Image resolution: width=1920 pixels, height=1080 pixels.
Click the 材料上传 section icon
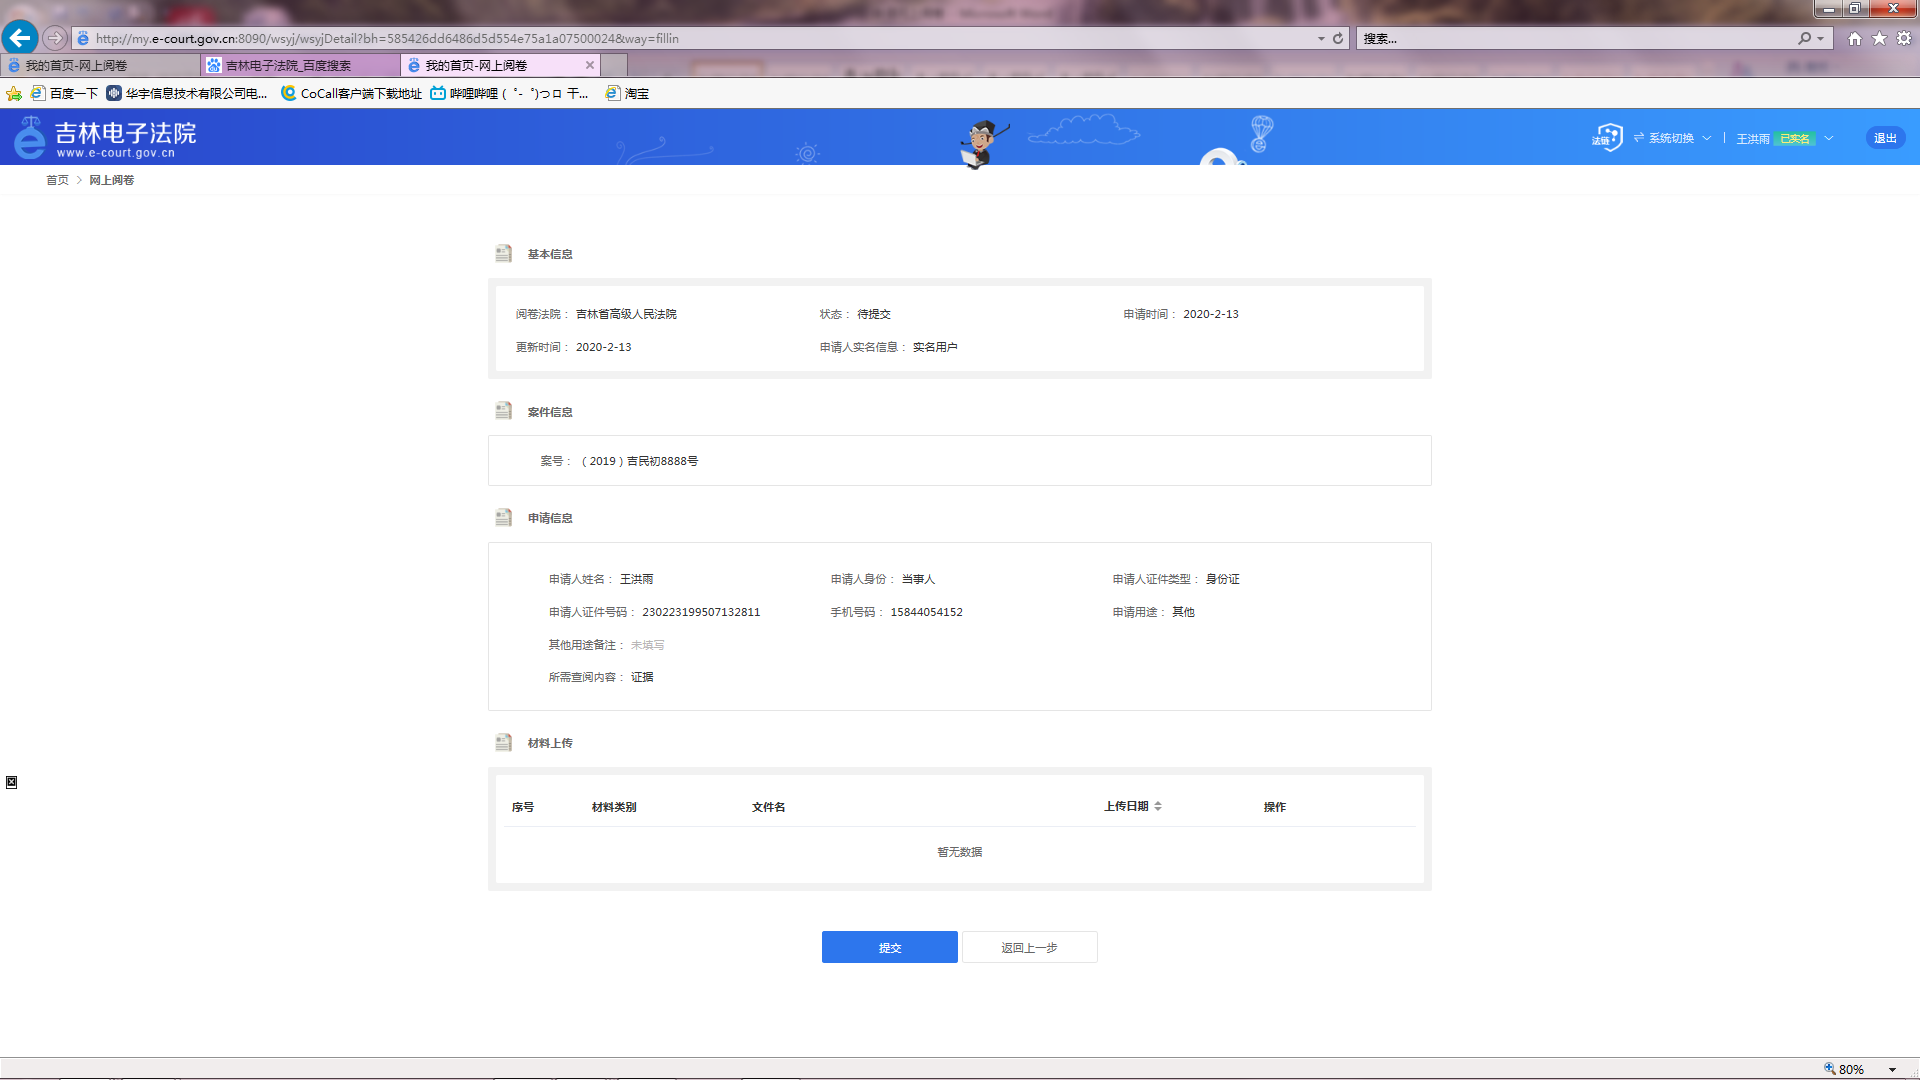pyautogui.click(x=504, y=743)
